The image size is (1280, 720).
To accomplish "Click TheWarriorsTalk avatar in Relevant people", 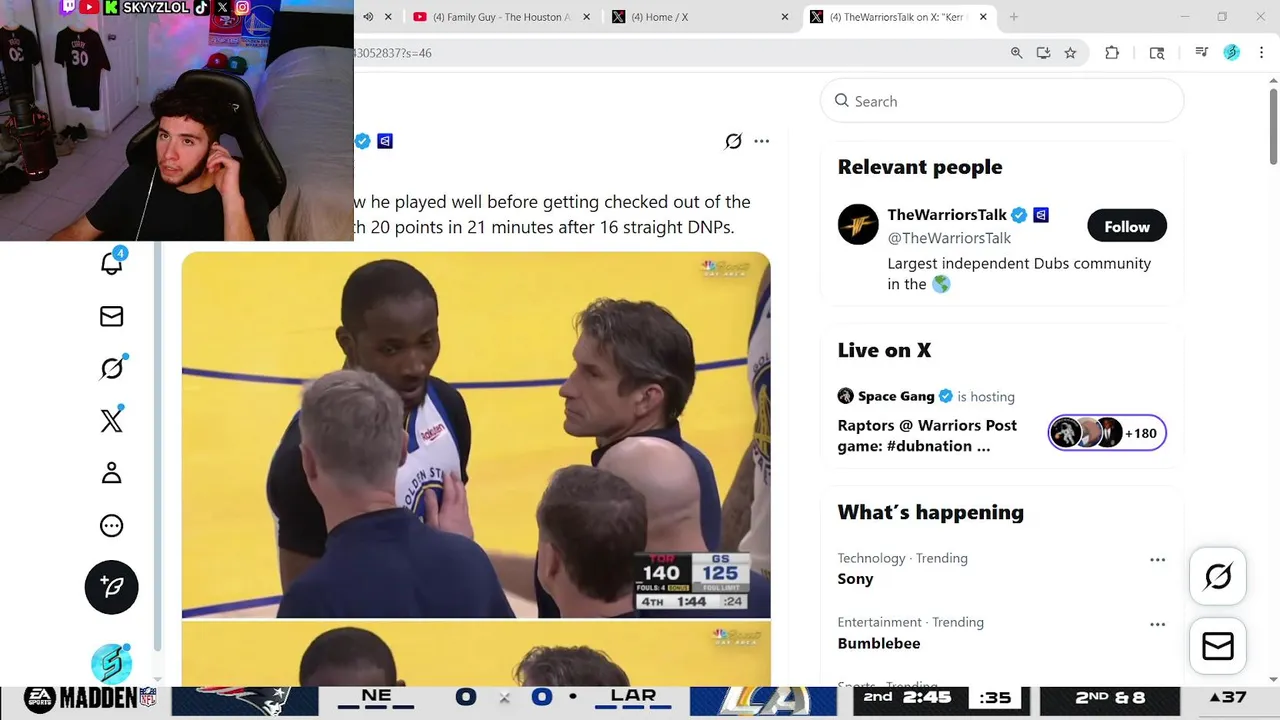I will [x=858, y=225].
